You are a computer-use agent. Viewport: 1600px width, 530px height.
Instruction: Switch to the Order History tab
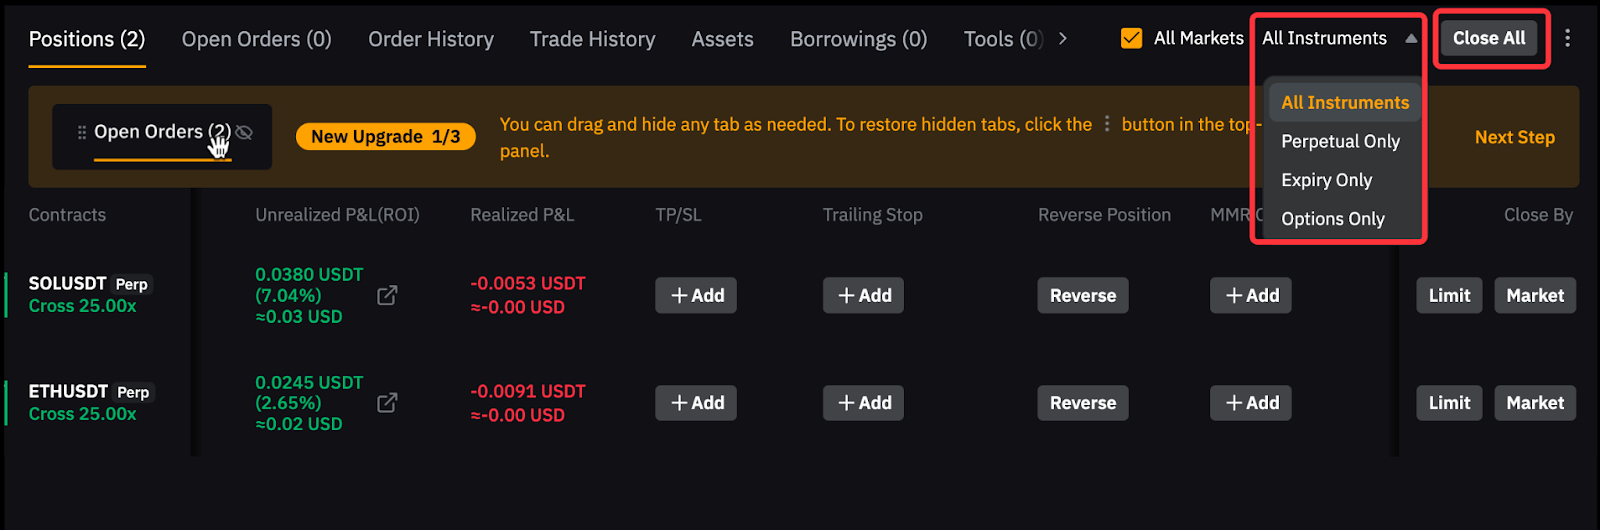coord(431,39)
